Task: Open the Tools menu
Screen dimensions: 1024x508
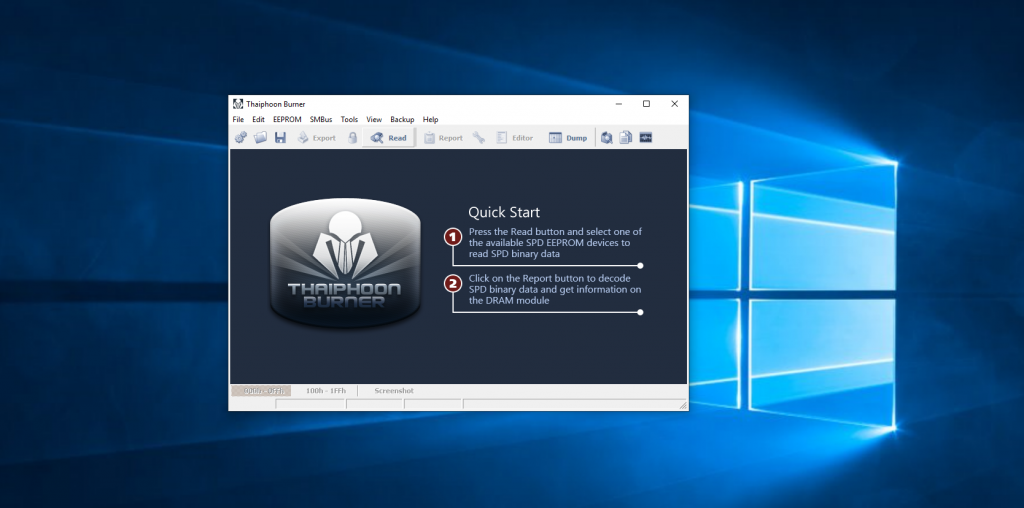Action: point(349,119)
